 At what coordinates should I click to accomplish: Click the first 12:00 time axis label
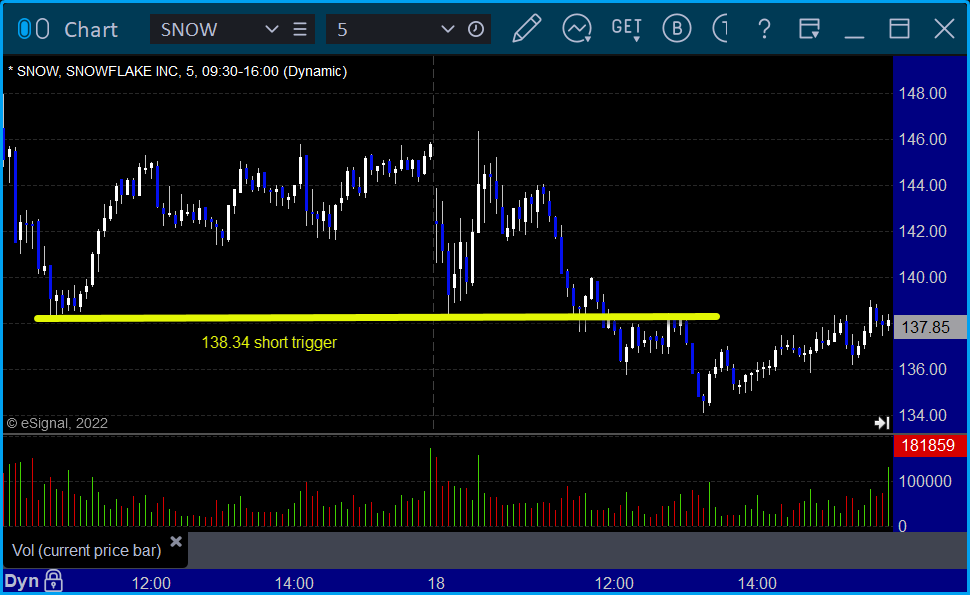coord(151,583)
